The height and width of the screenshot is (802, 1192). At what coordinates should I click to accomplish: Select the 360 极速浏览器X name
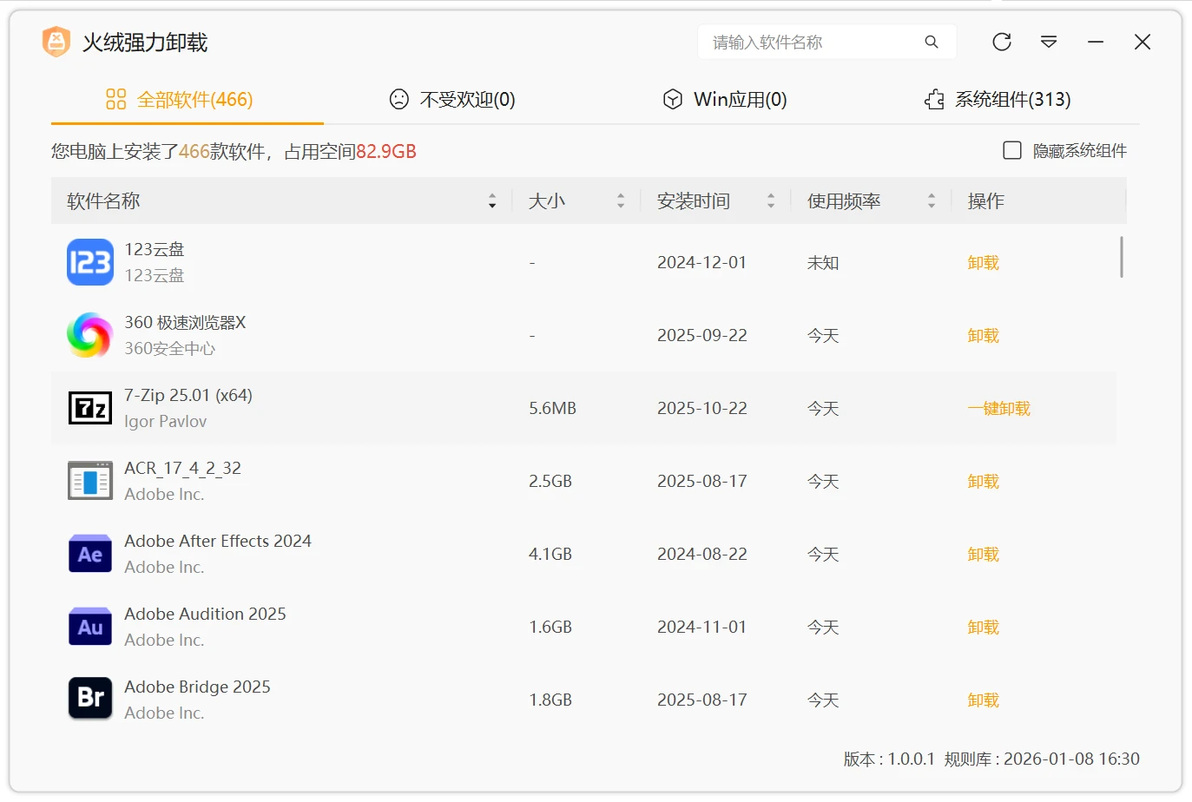pyautogui.click(x=185, y=322)
